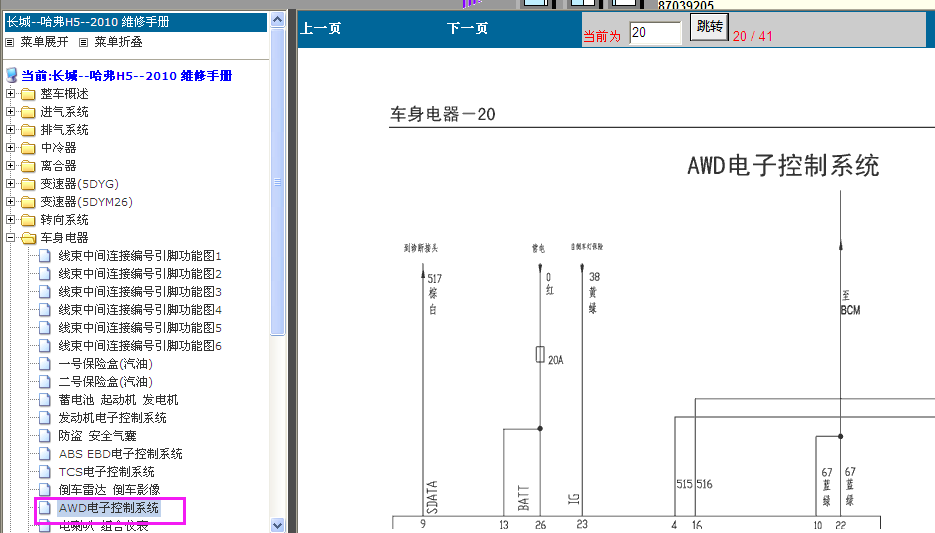The image size is (935, 533).
Task: Click page icon of 线束中间连接编号引脚功能图3
Action: click(x=45, y=292)
